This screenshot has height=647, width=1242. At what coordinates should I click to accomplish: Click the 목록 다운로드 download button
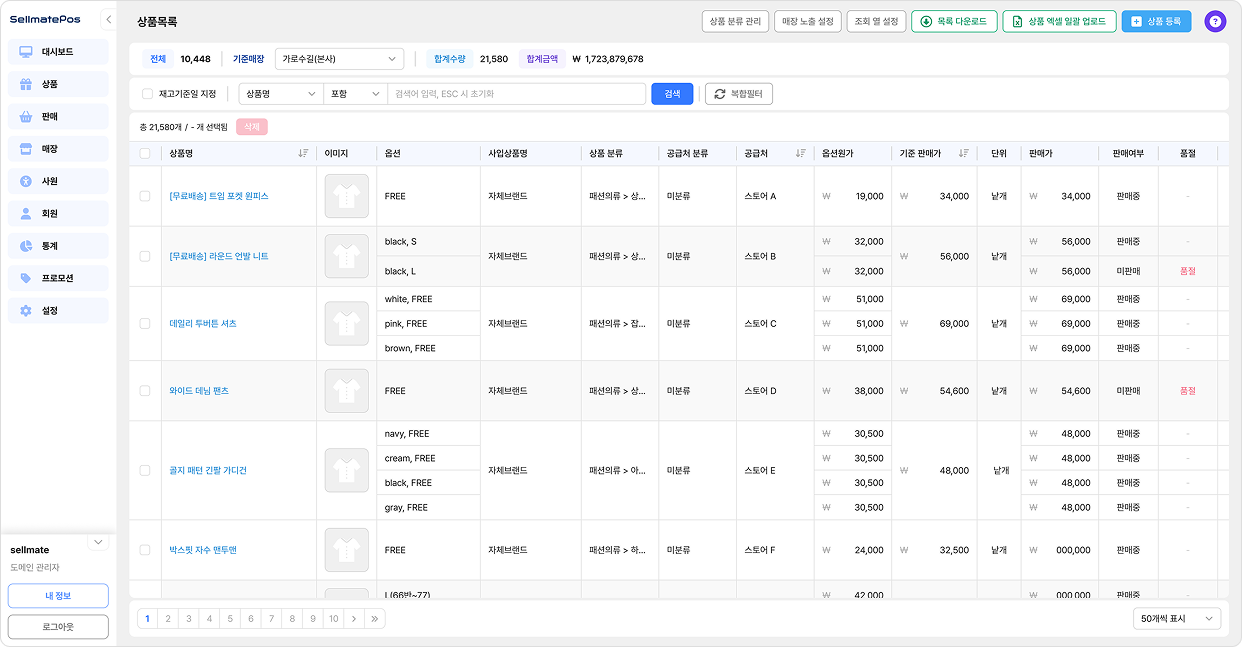click(x=954, y=21)
